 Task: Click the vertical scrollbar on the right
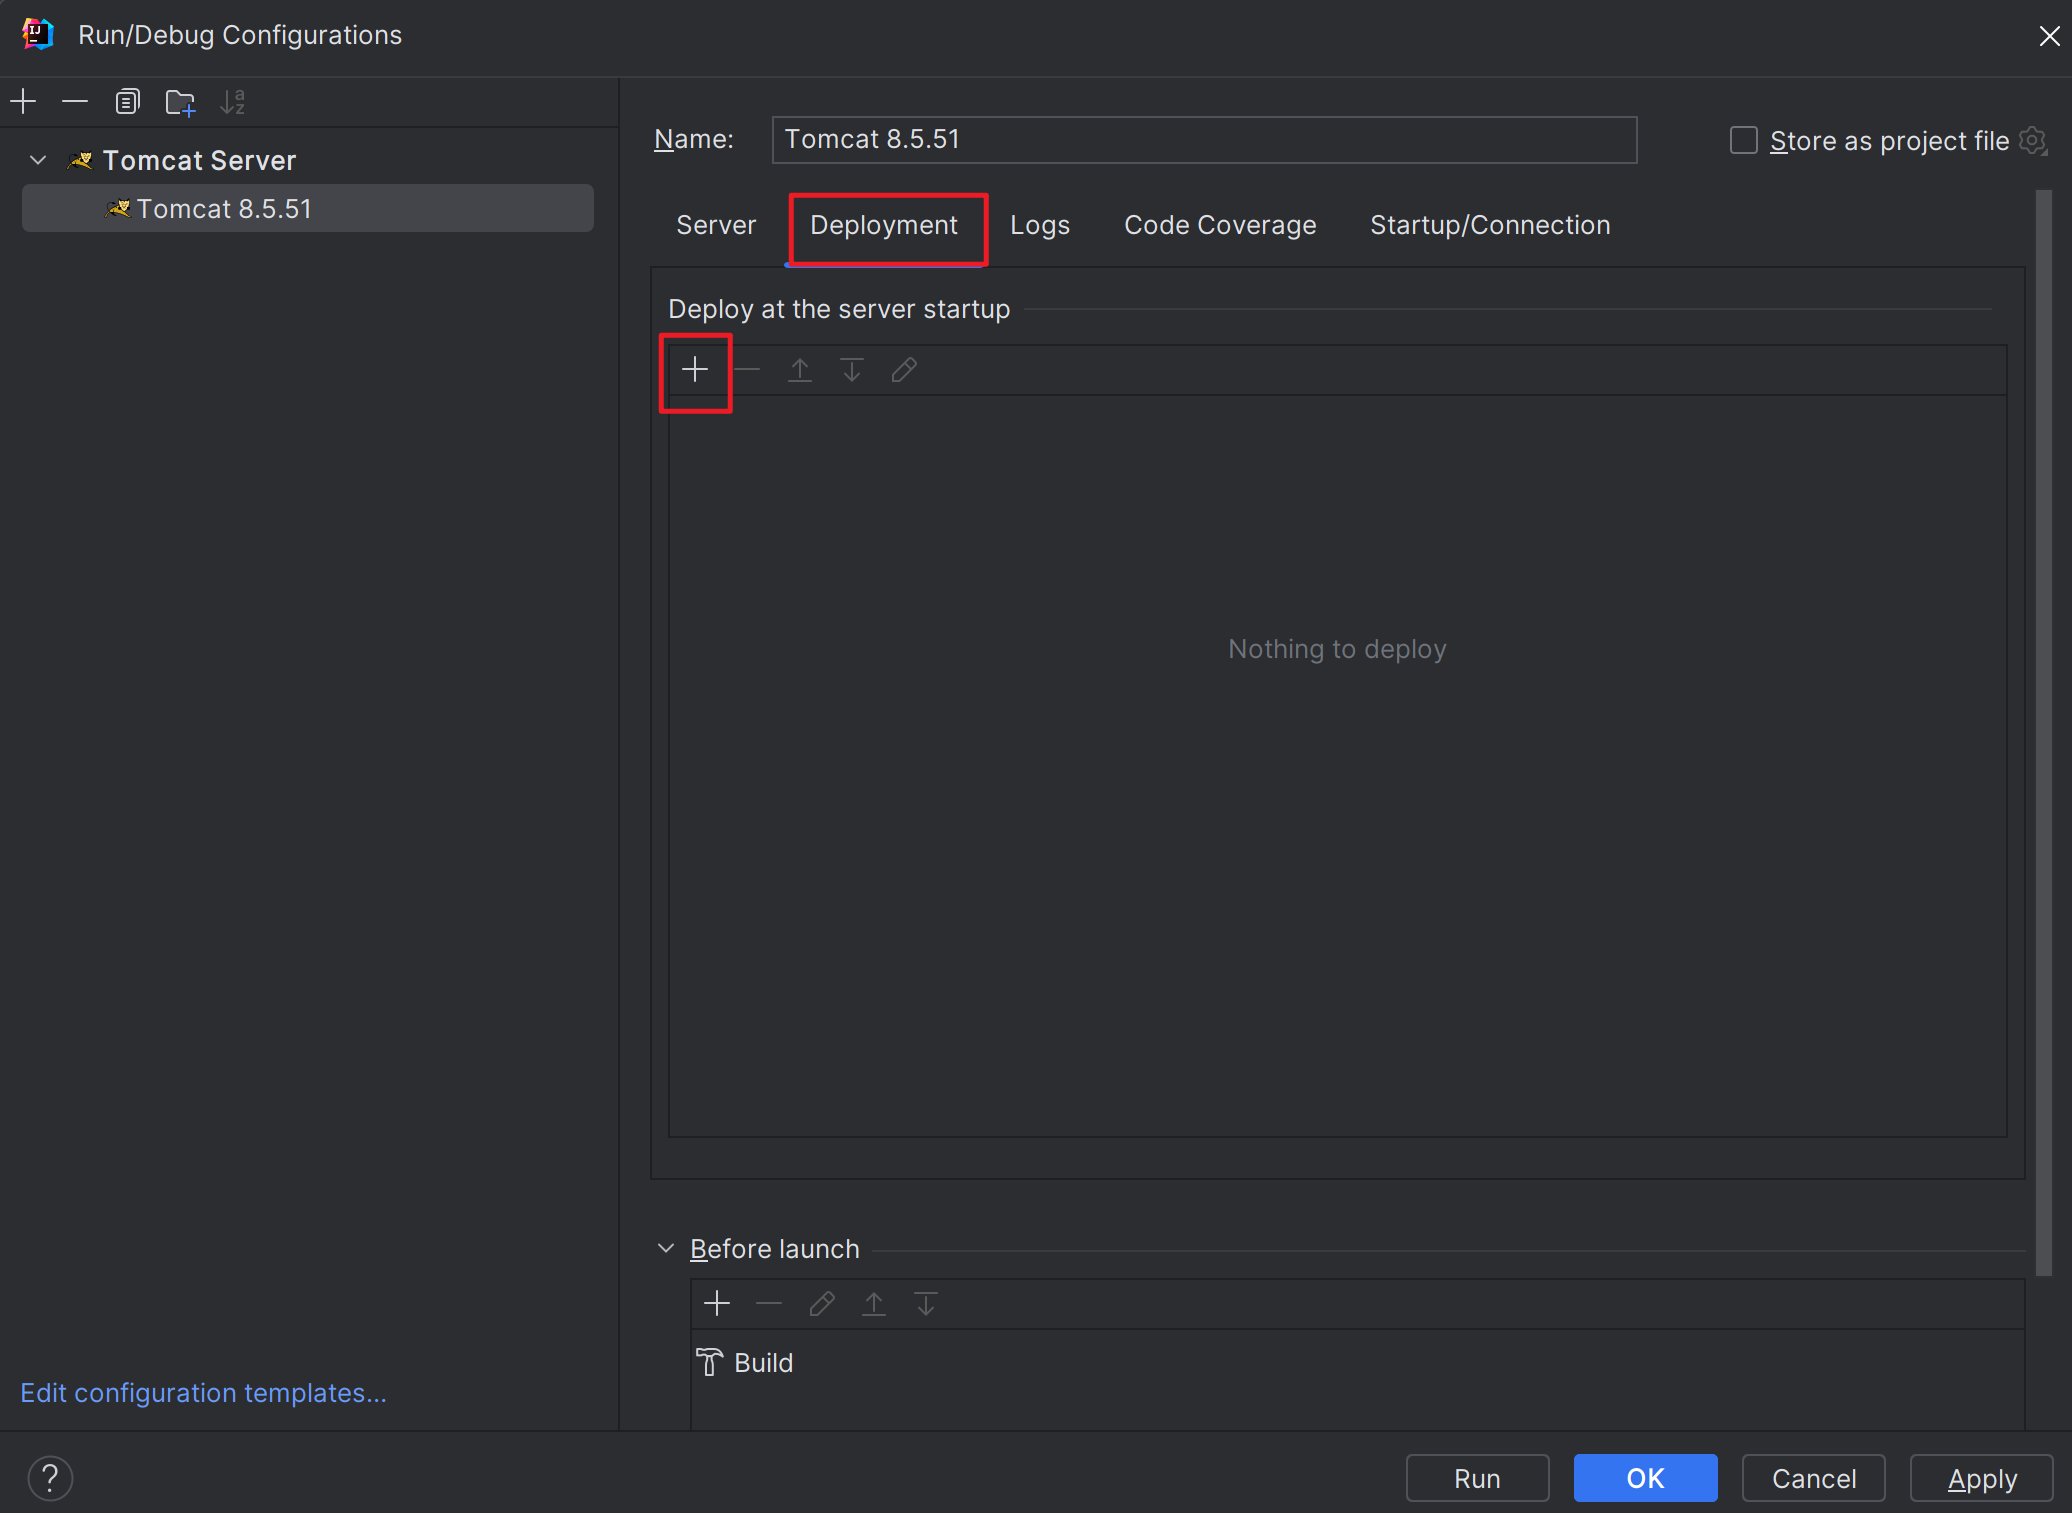coord(2044,733)
